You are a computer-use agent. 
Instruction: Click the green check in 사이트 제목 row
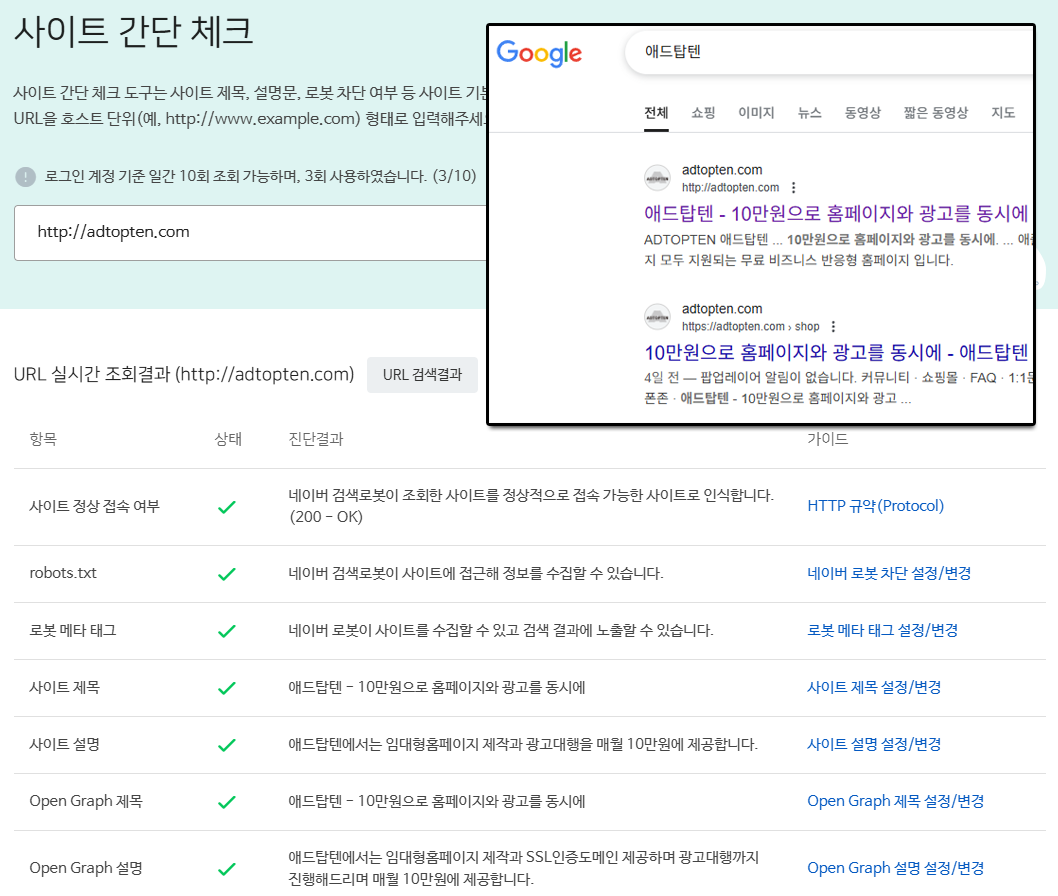227,688
